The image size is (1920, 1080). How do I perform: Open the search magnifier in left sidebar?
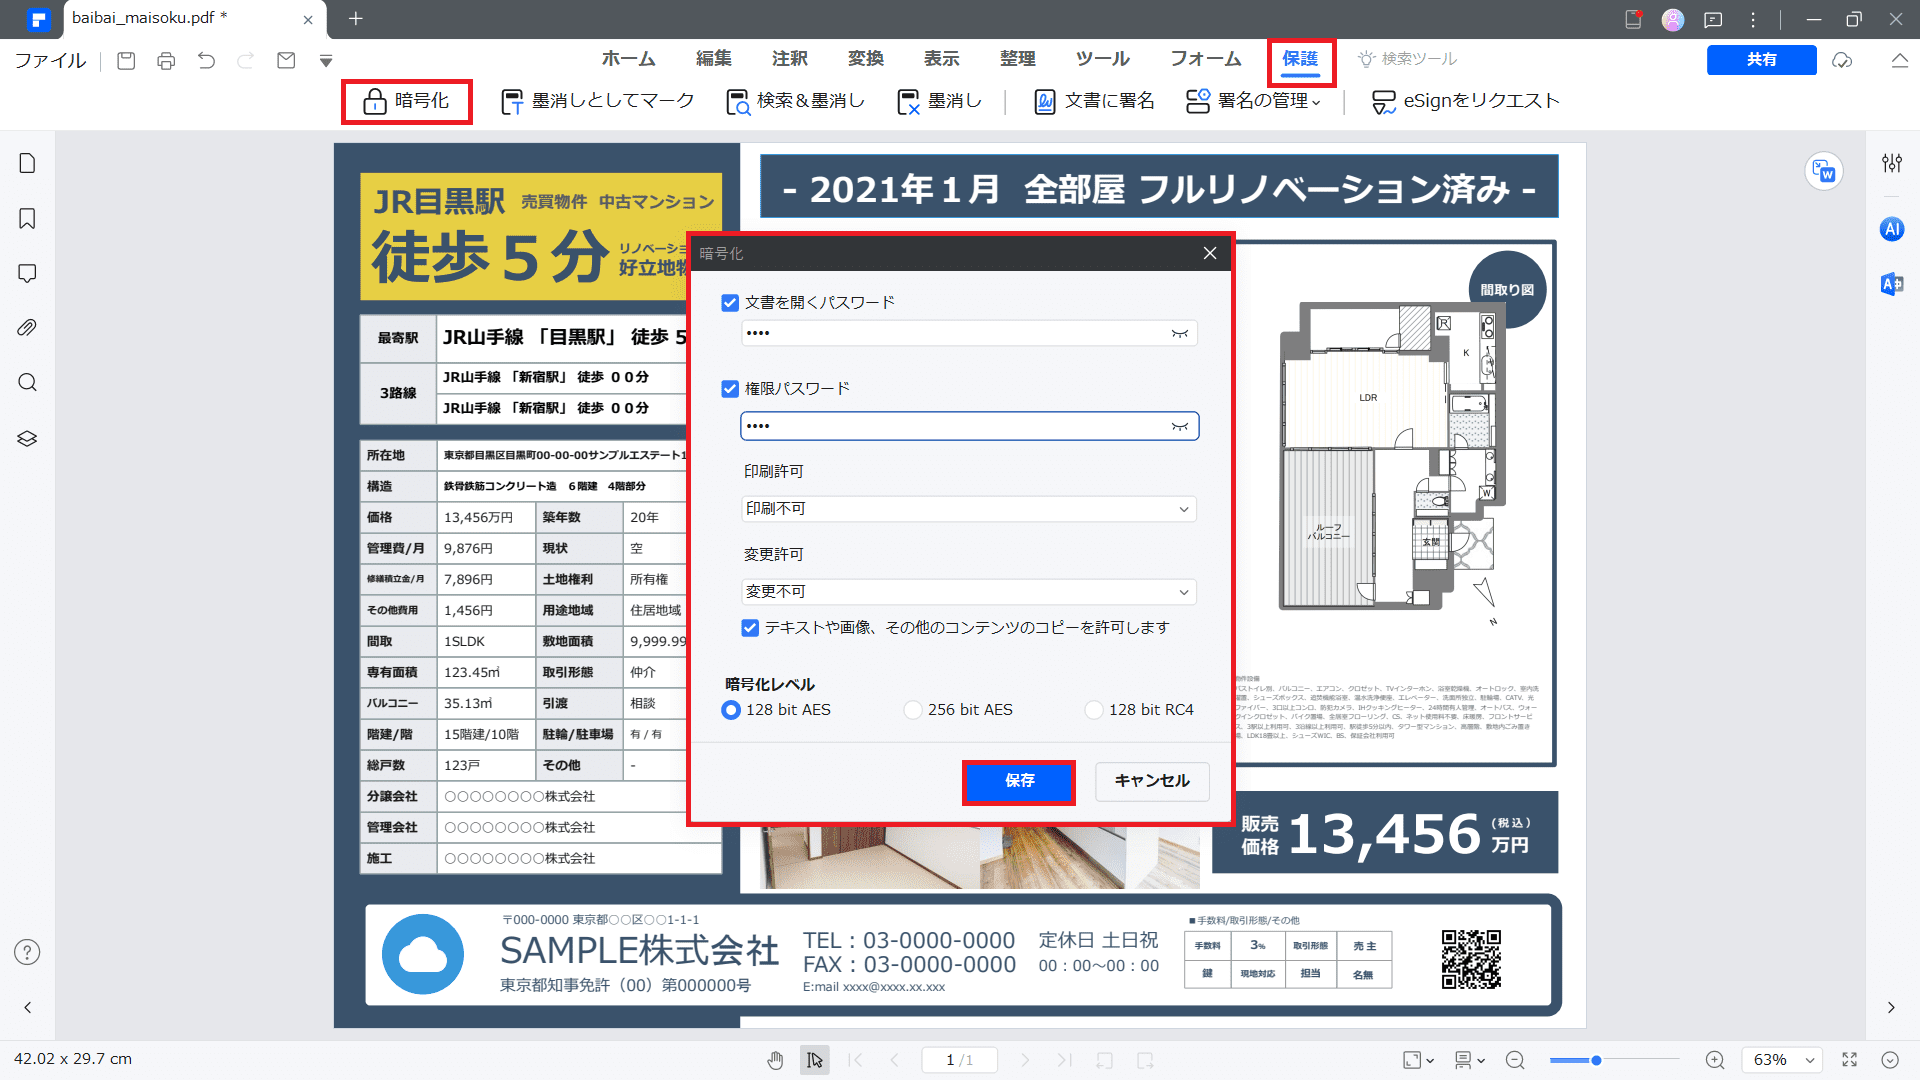27,383
